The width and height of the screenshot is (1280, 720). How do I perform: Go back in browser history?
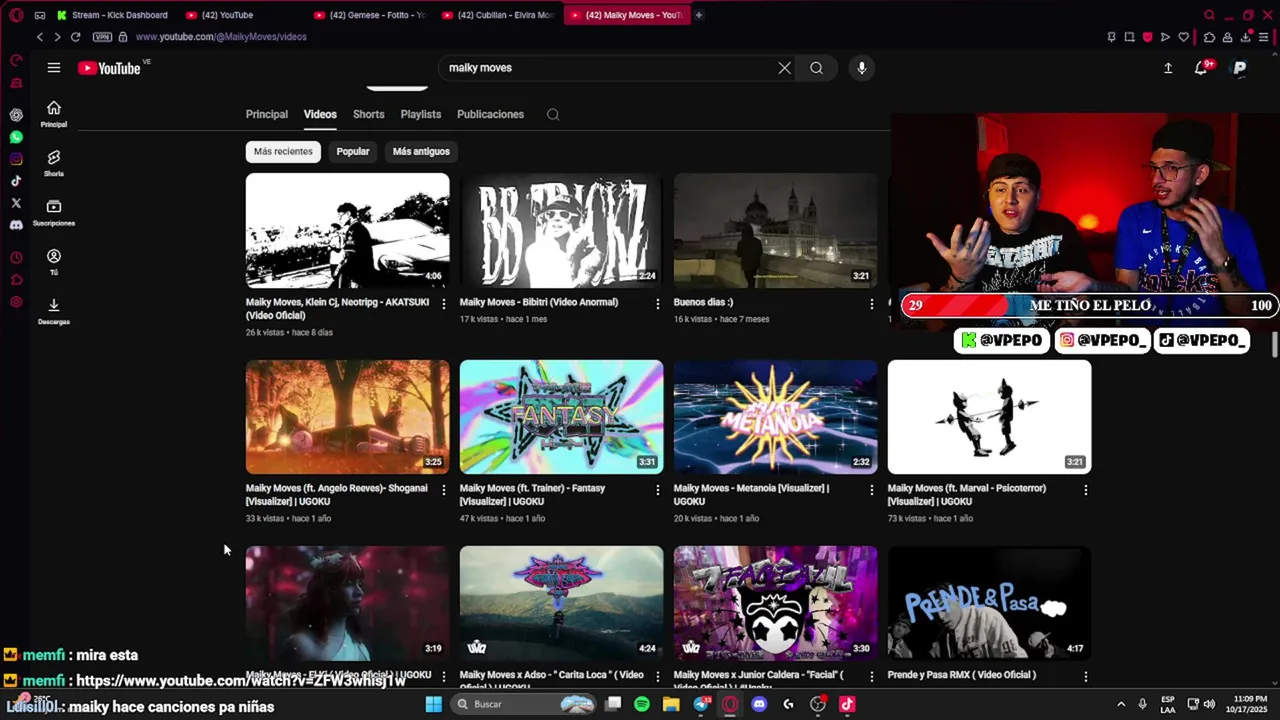(40, 37)
